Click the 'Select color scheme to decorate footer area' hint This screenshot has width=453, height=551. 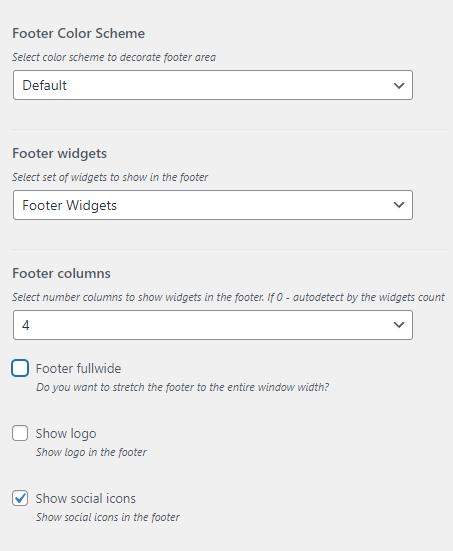(x=114, y=57)
